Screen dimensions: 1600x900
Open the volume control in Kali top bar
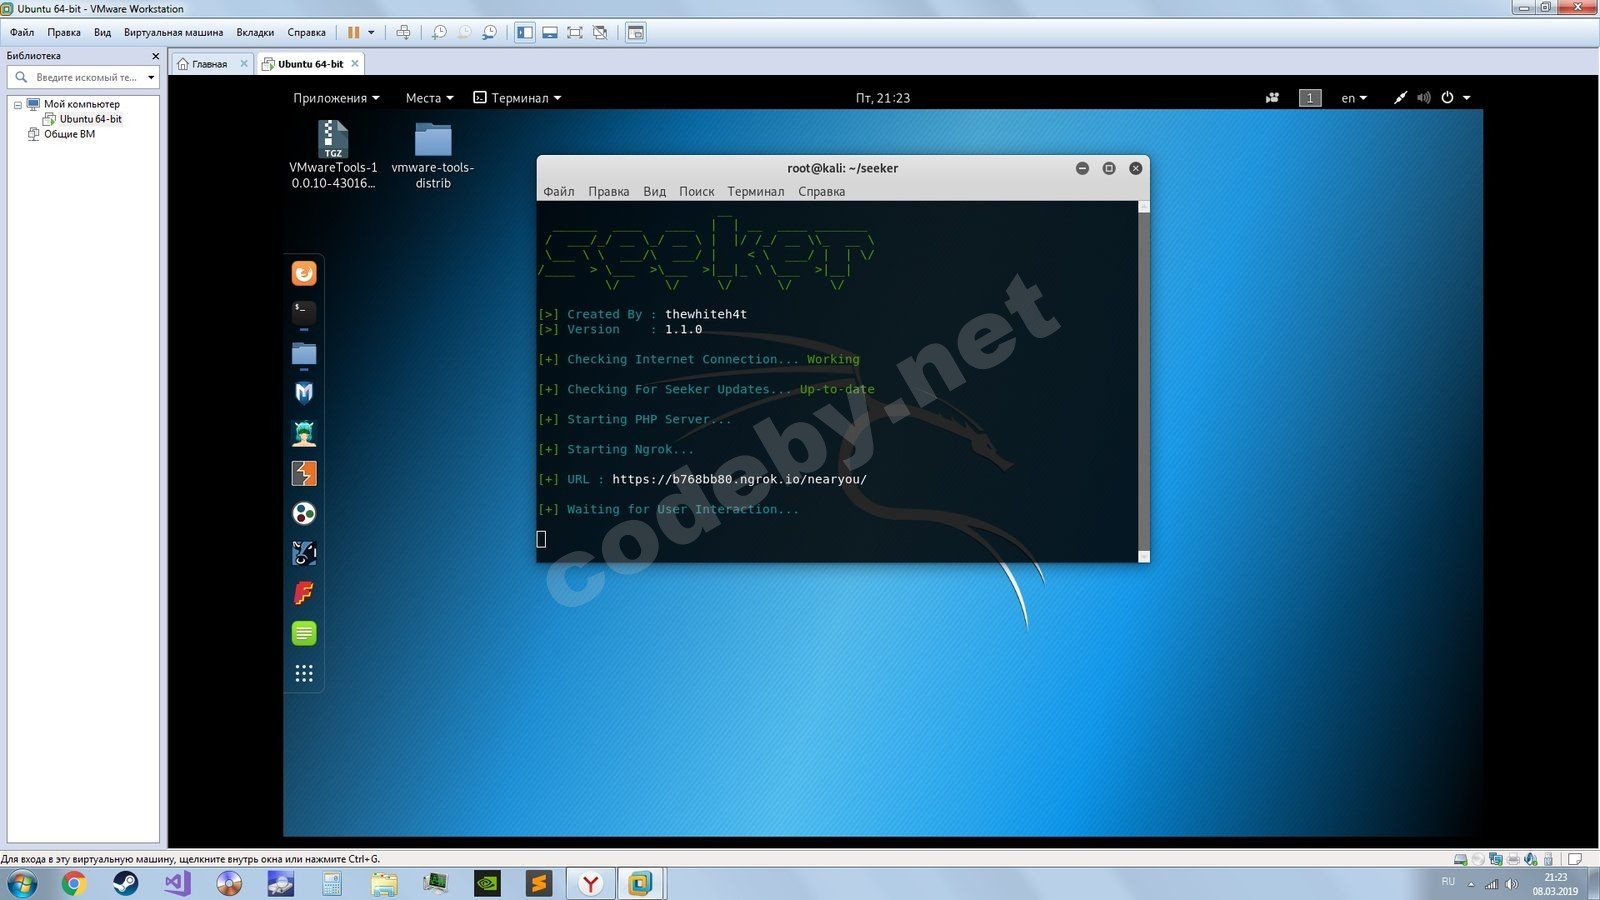[x=1424, y=98]
